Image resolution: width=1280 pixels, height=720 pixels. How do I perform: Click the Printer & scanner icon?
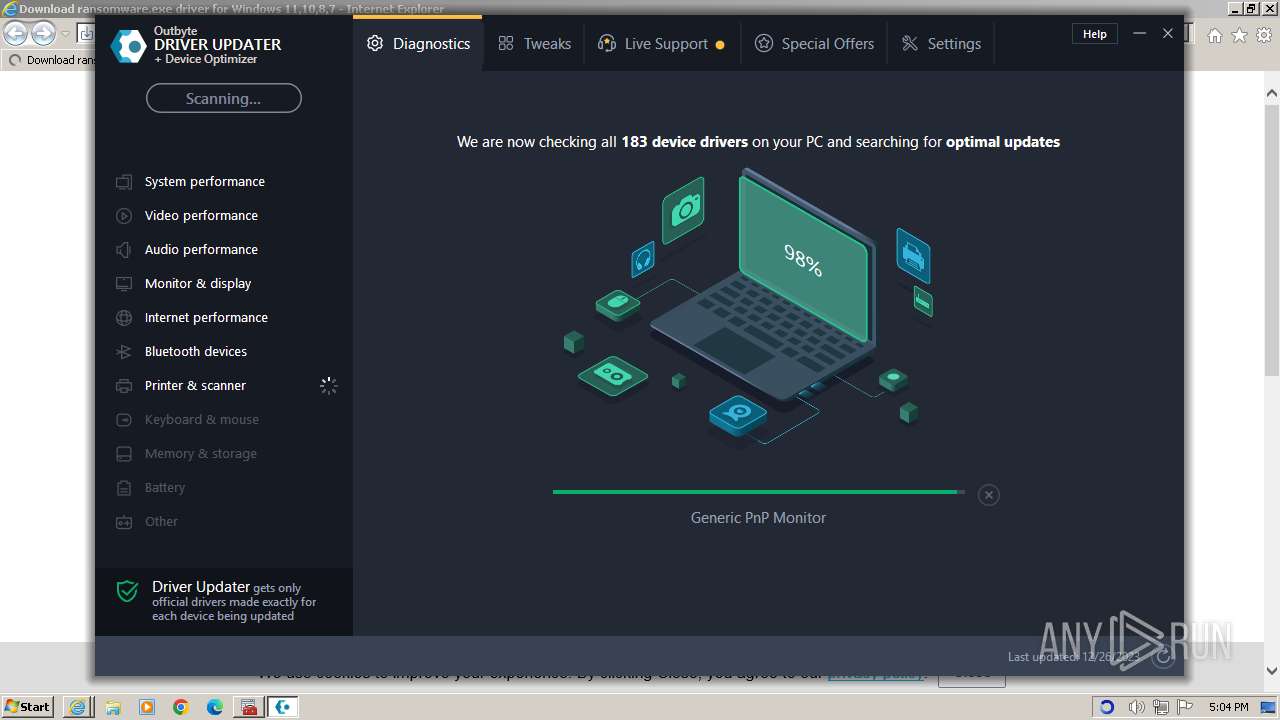(124, 386)
